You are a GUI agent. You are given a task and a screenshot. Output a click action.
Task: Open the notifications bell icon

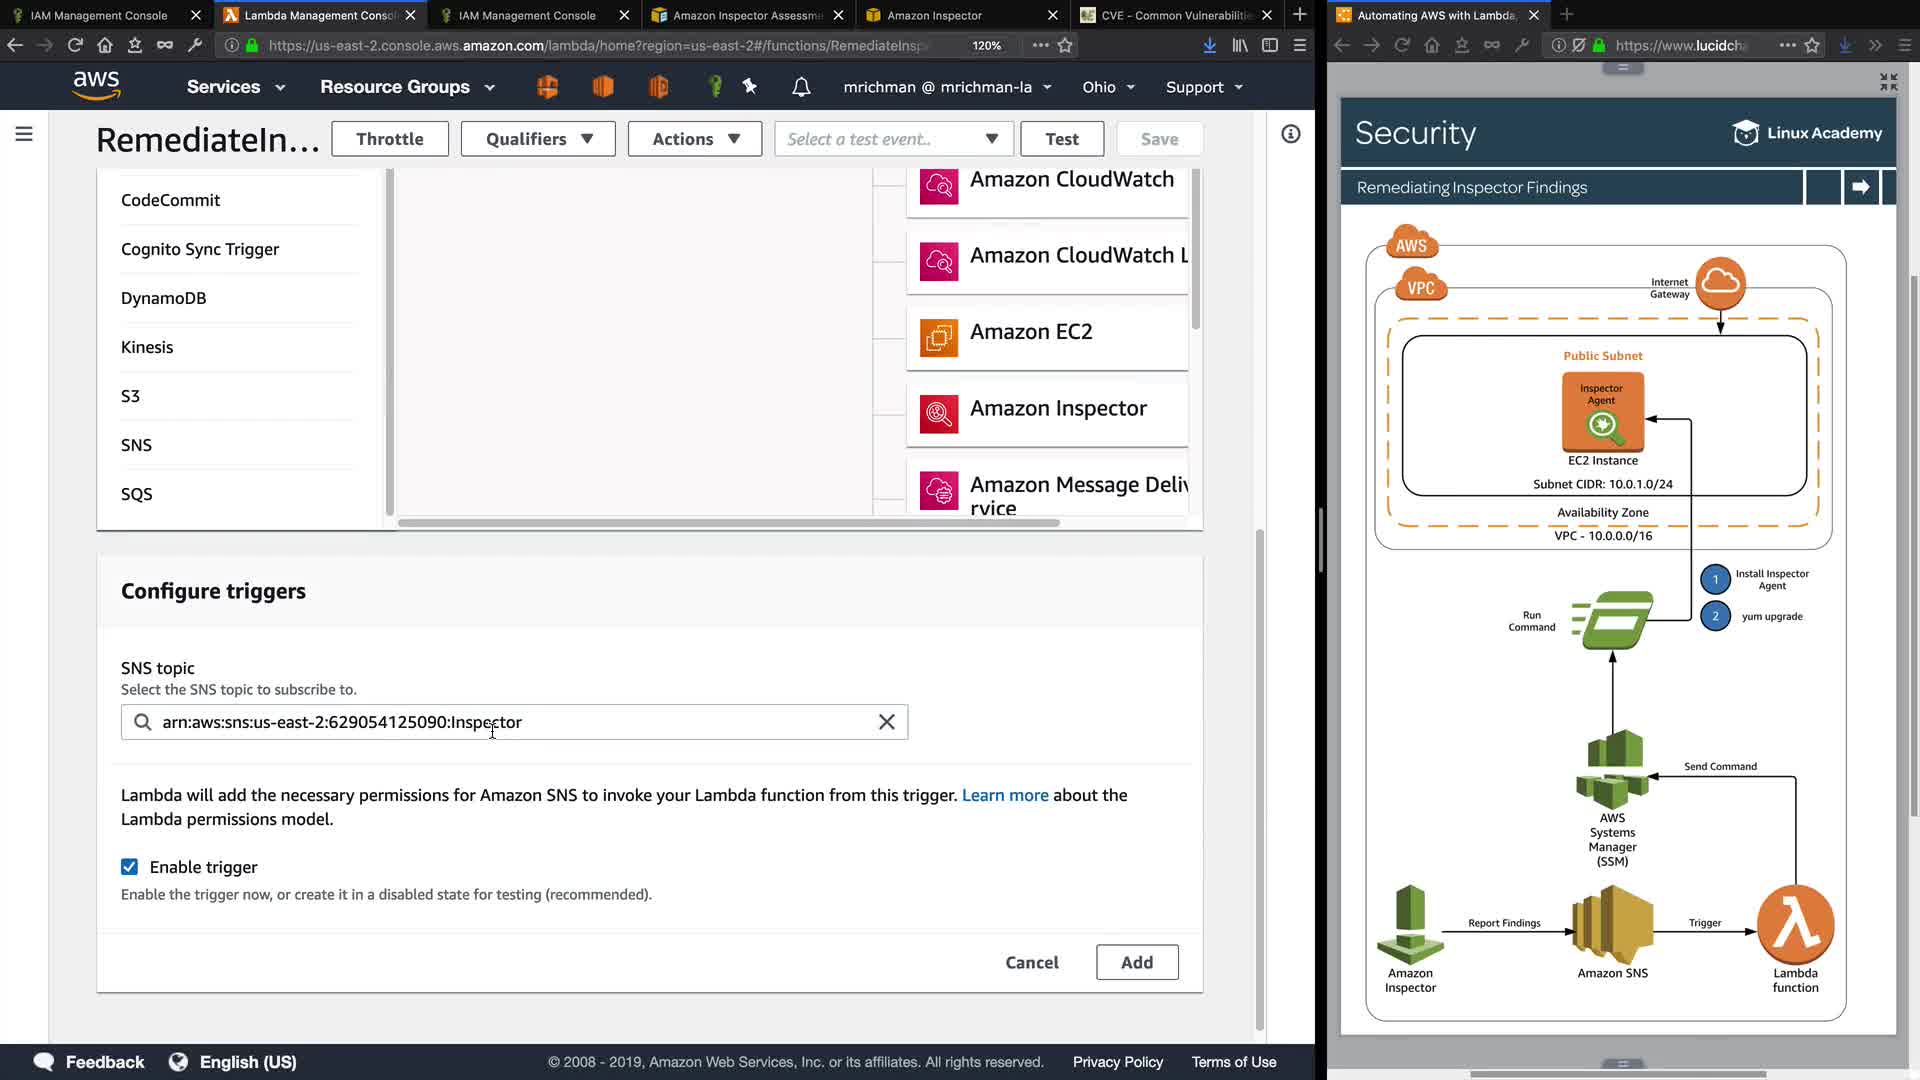click(x=801, y=87)
